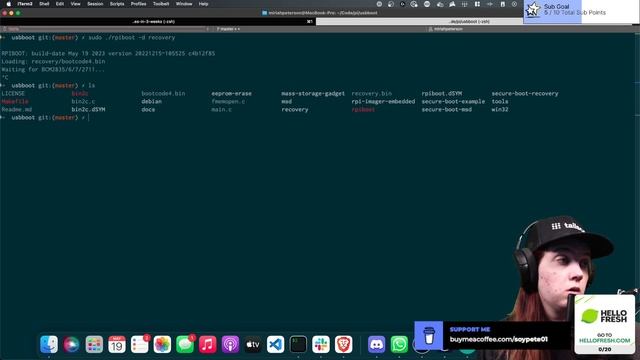Open the Podcasts app

(x=230, y=344)
